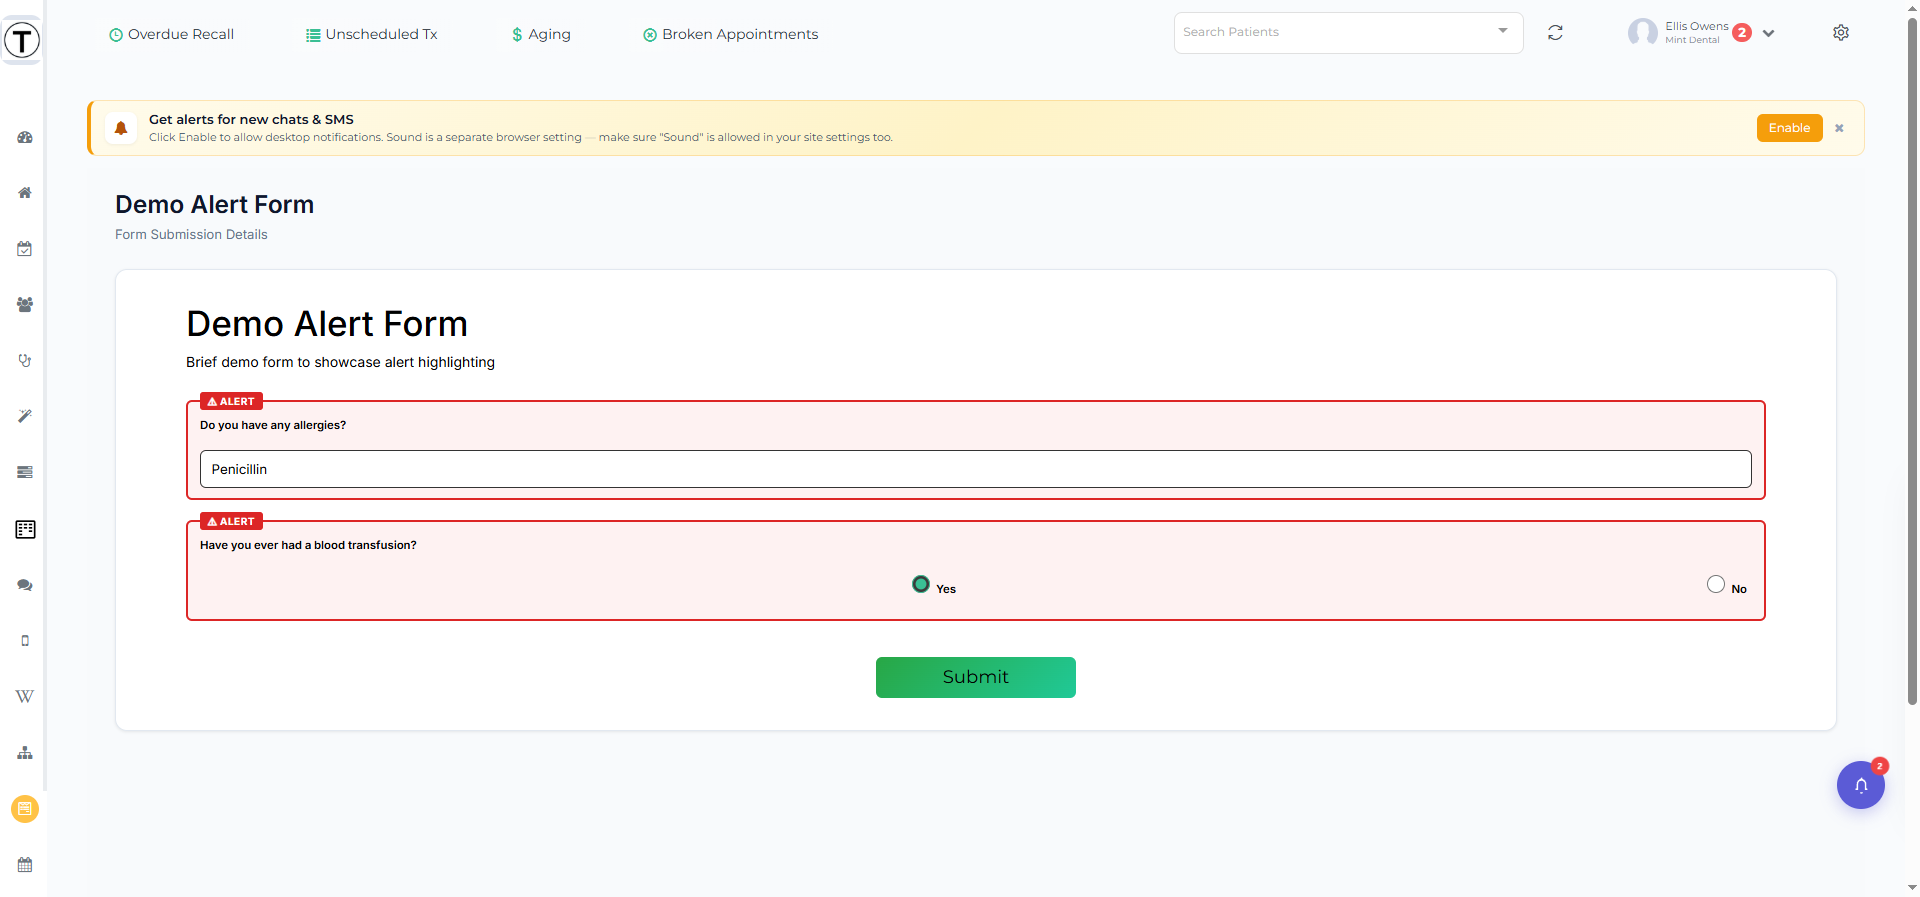Click the allergies field containing Penicillin
The image size is (1920, 897).
point(976,469)
